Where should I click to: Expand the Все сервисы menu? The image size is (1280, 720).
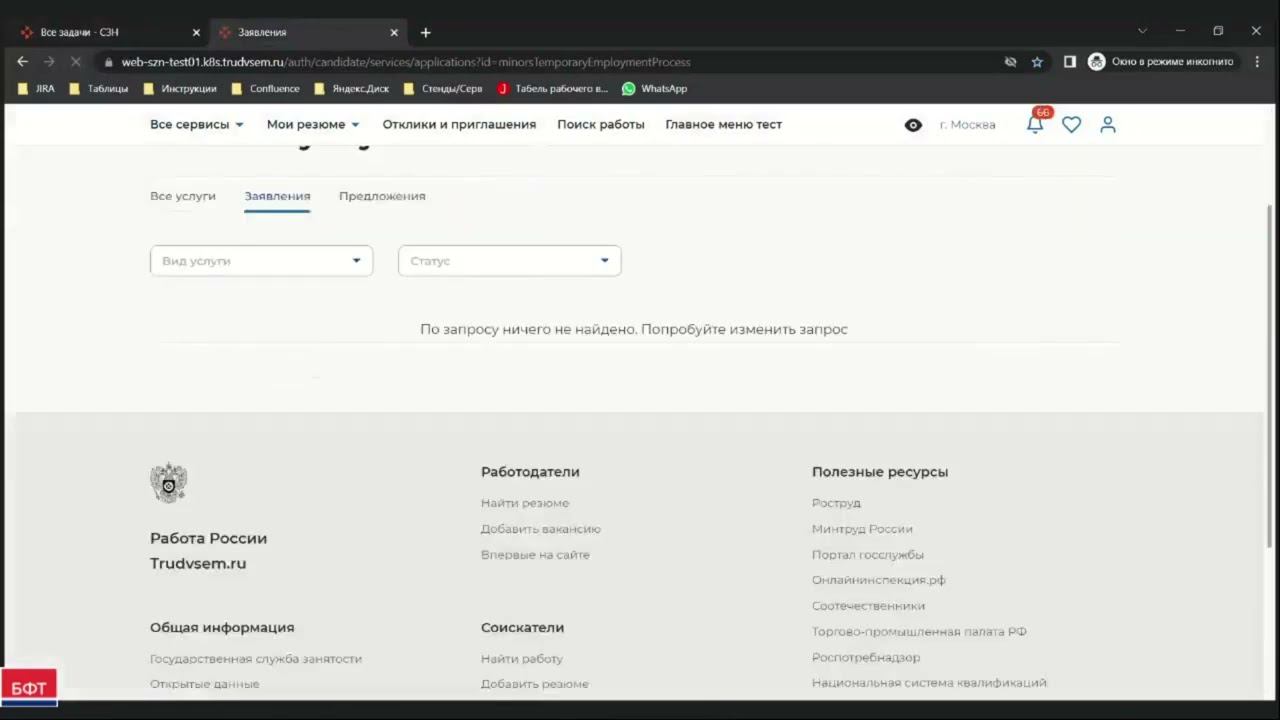(197, 125)
